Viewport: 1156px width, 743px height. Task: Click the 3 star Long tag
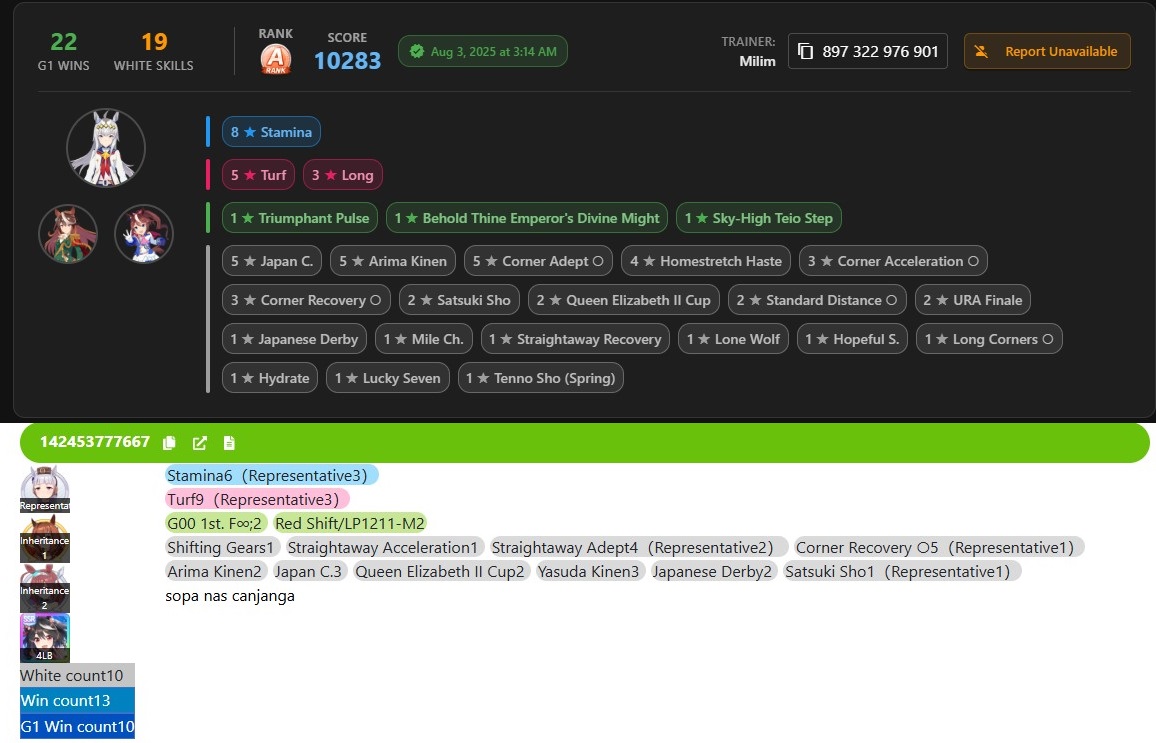click(343, 175)
